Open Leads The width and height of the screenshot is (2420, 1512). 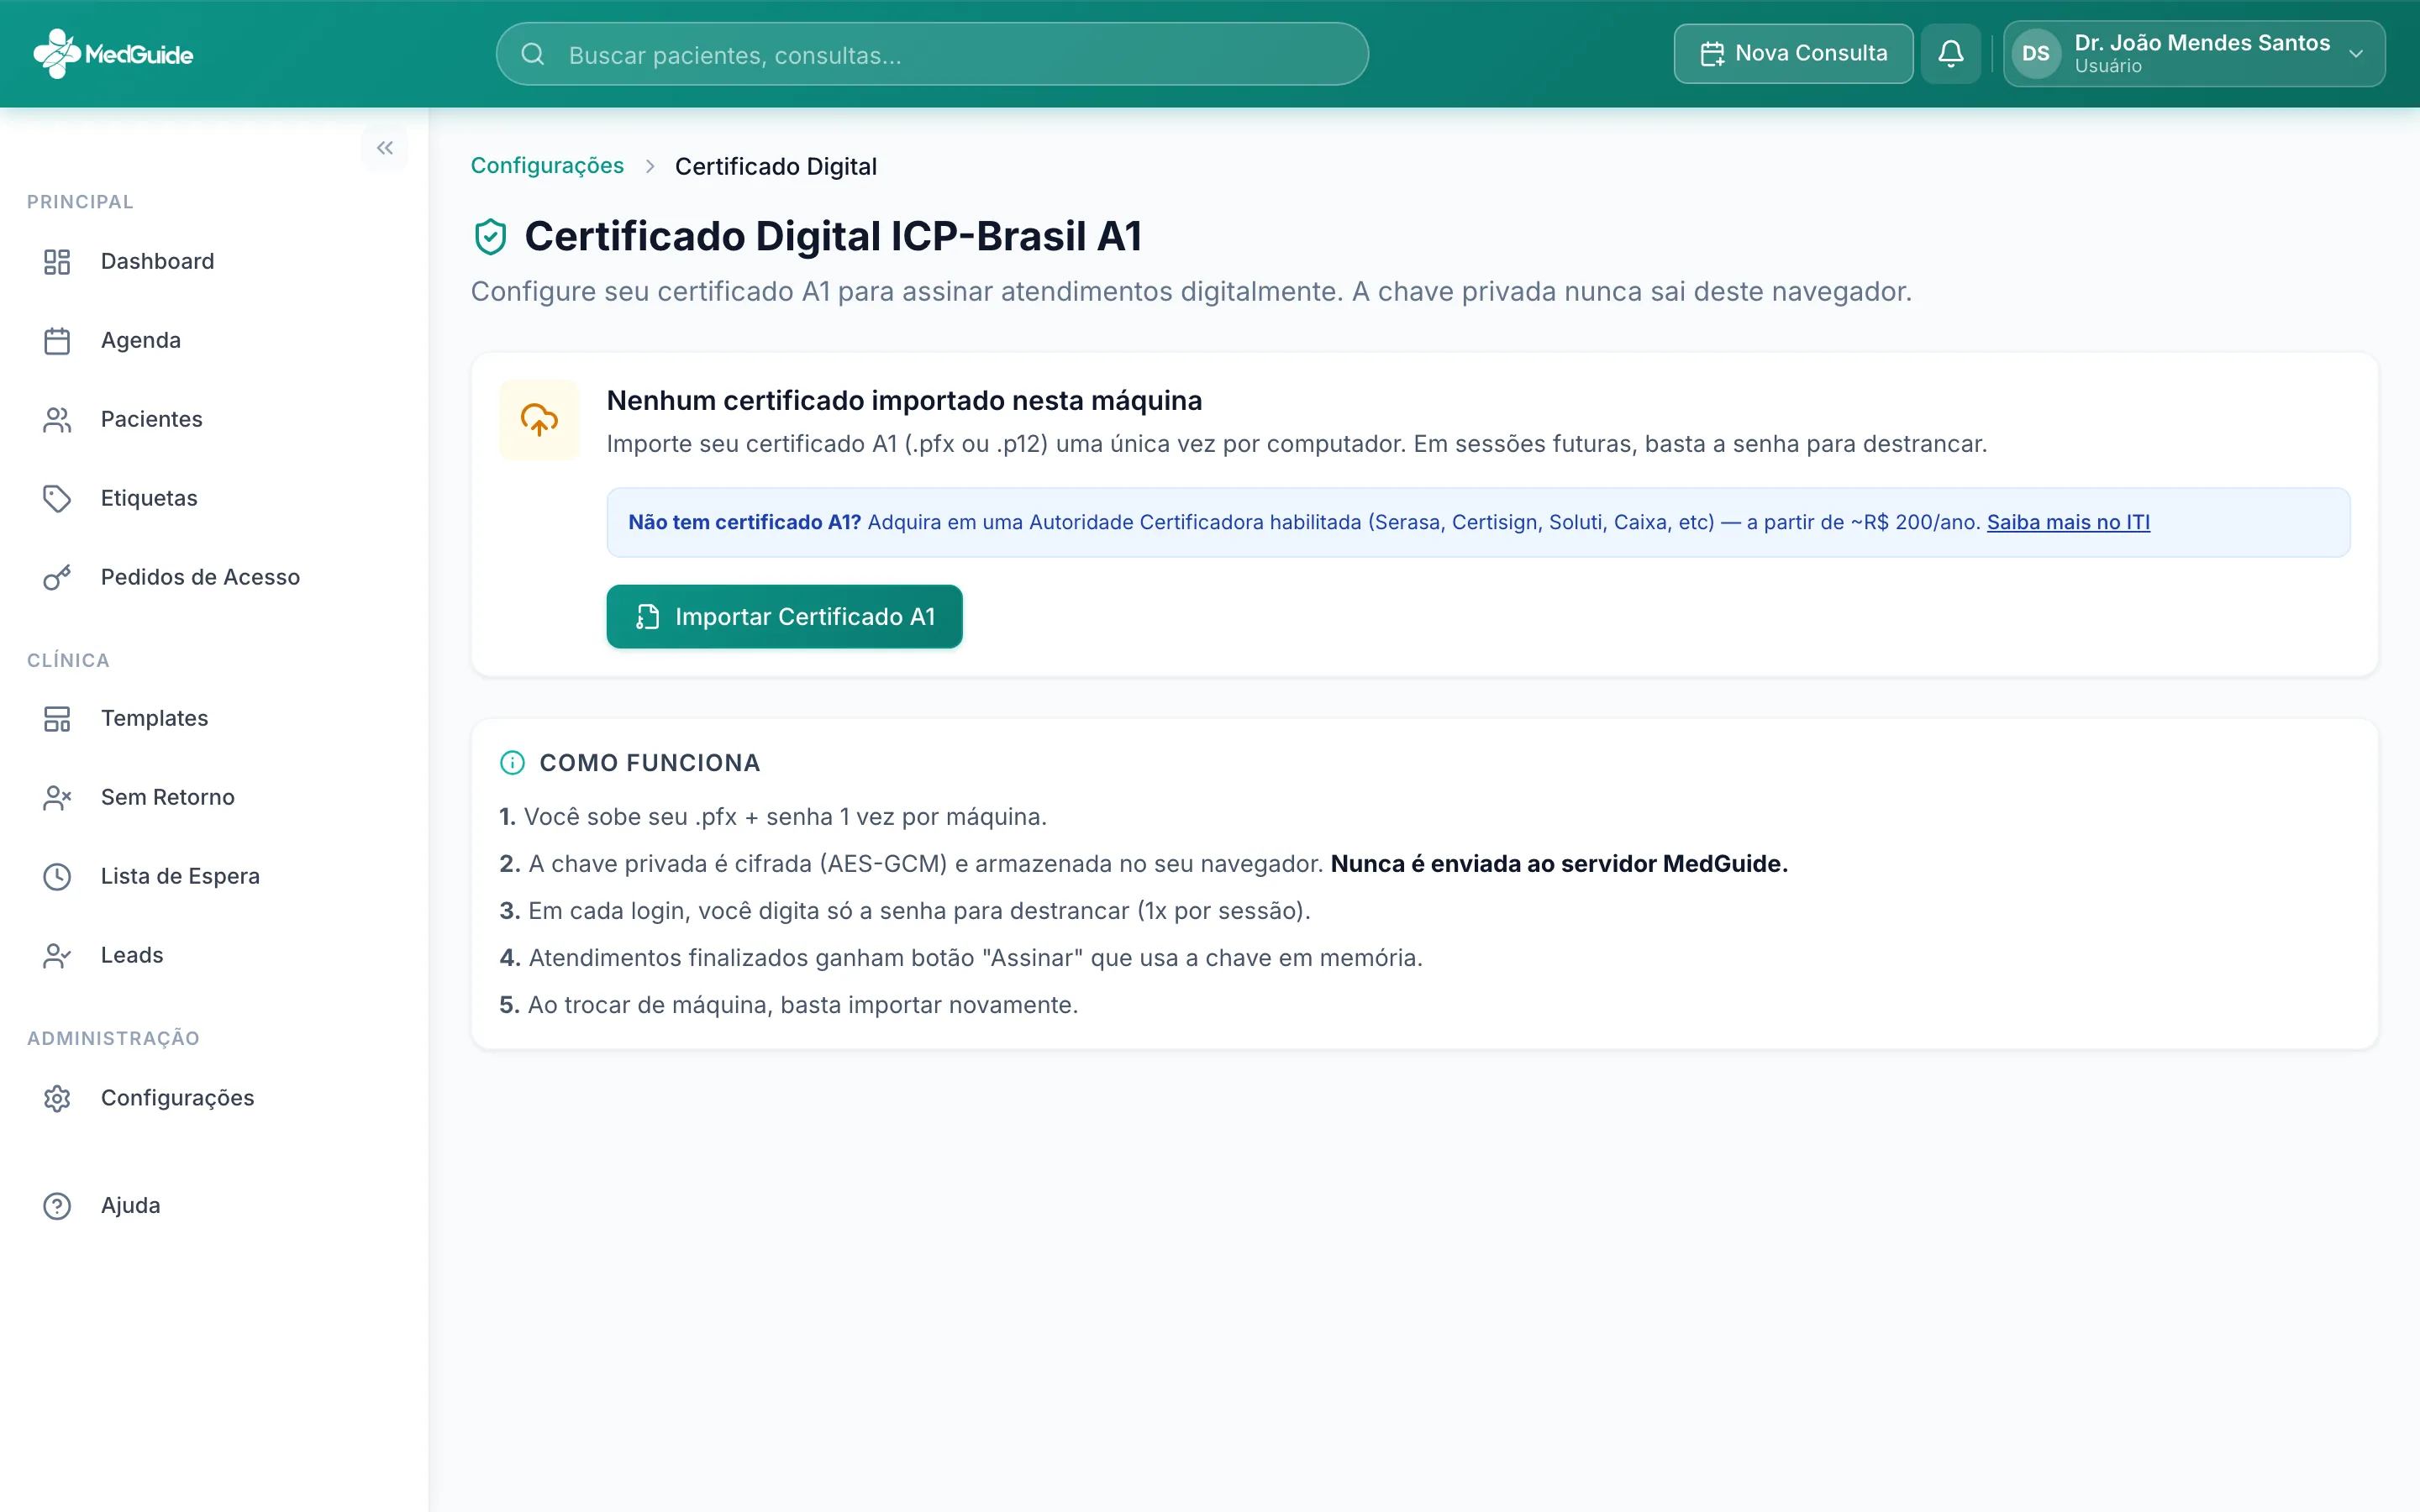coord(214,956)
